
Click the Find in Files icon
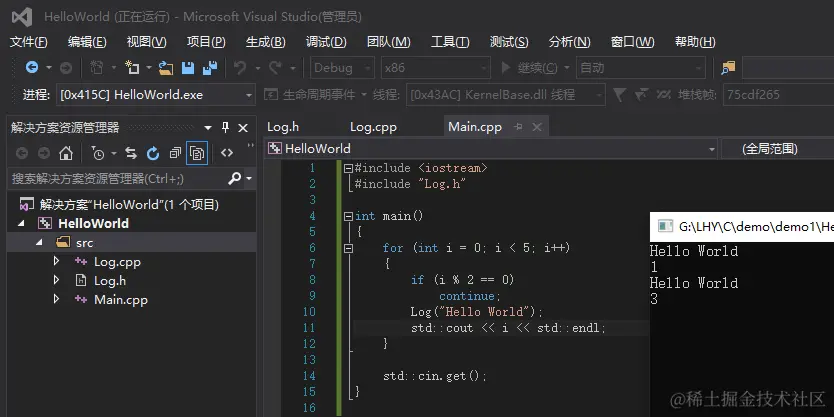tap(728, 68)
